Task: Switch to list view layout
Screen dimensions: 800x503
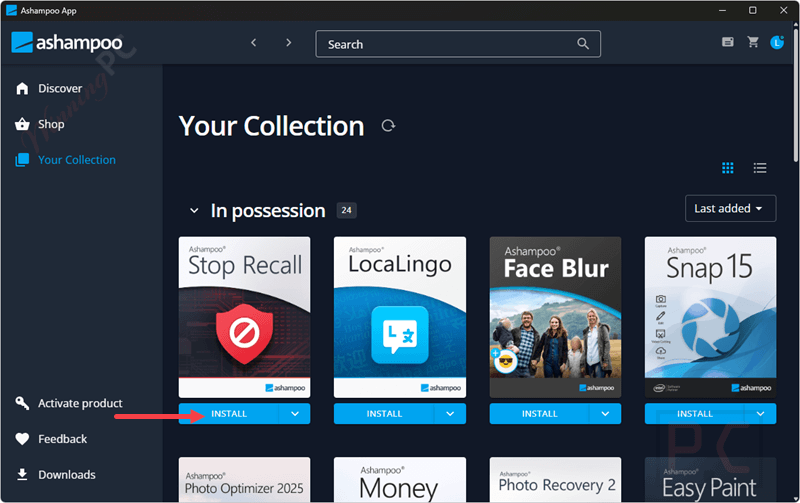Action: [760, 168]
